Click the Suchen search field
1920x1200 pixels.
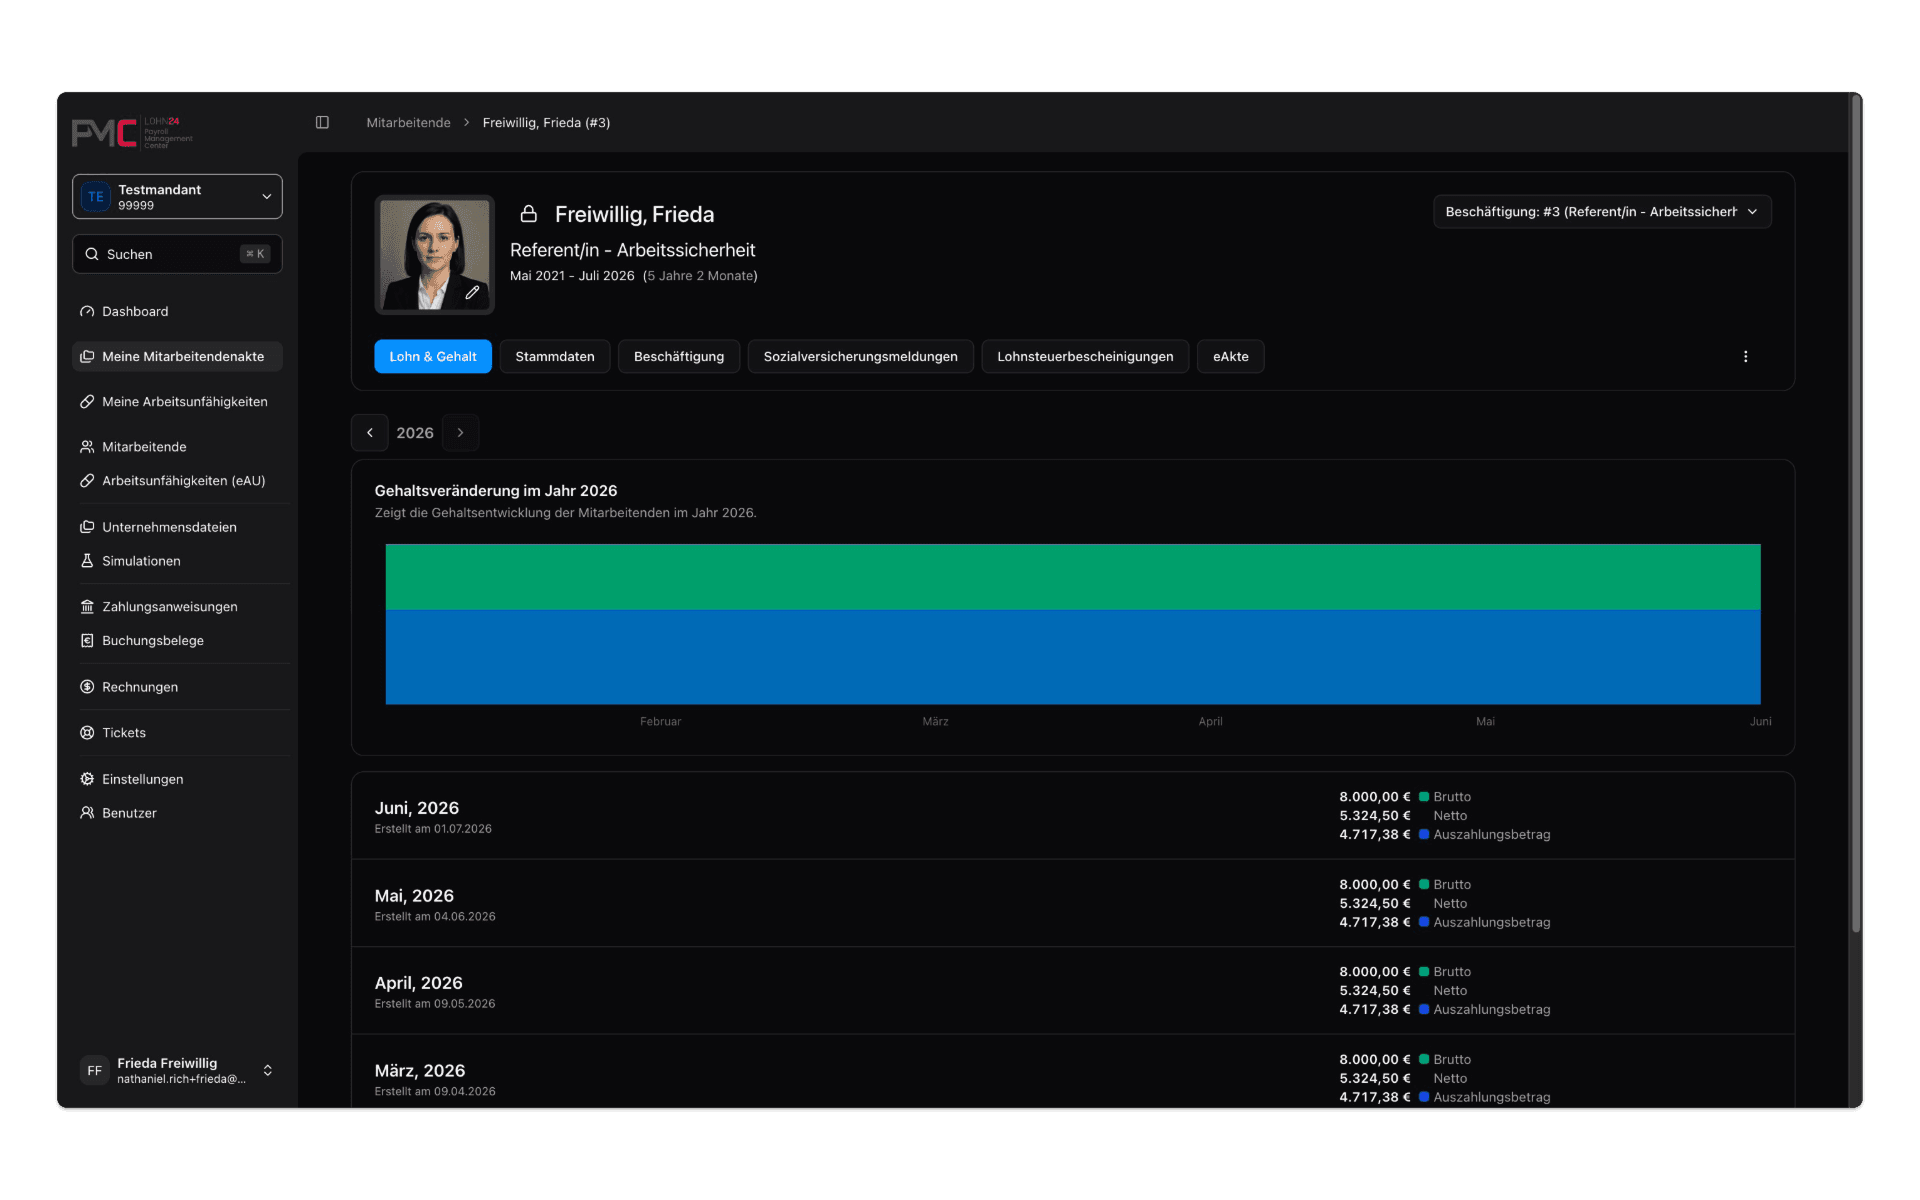[177, 254]
